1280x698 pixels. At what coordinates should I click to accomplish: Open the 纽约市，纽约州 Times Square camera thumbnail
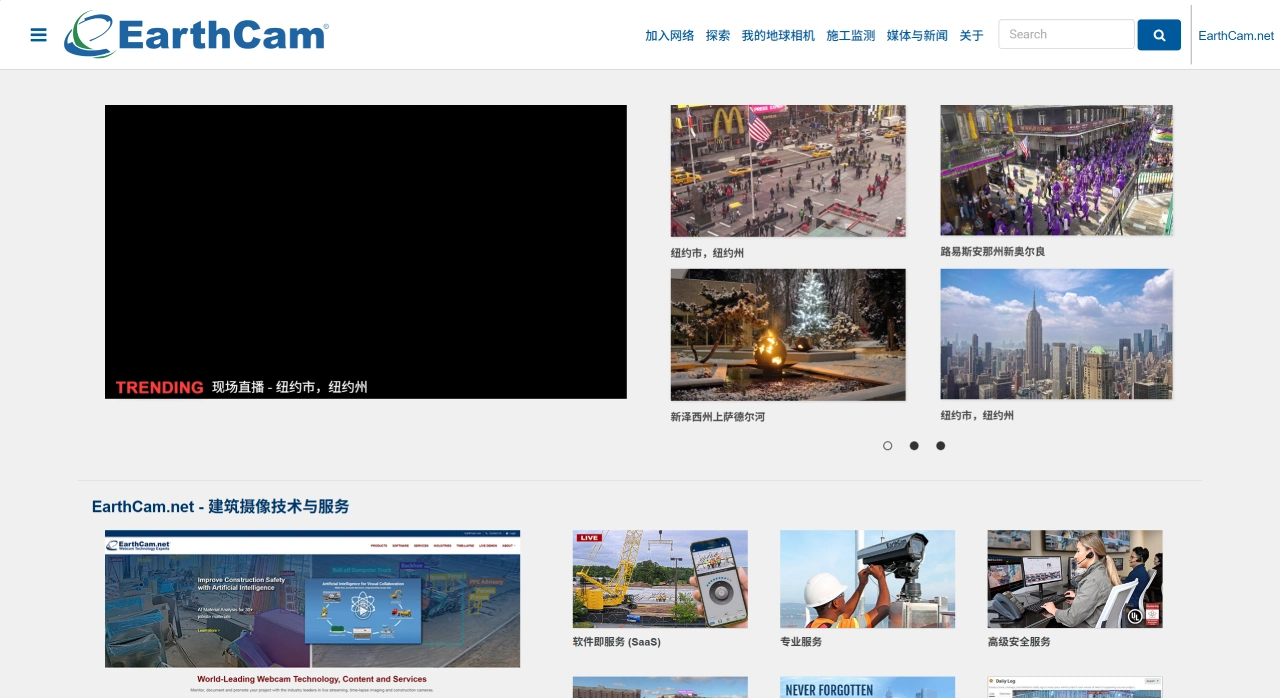pos(788,170)
